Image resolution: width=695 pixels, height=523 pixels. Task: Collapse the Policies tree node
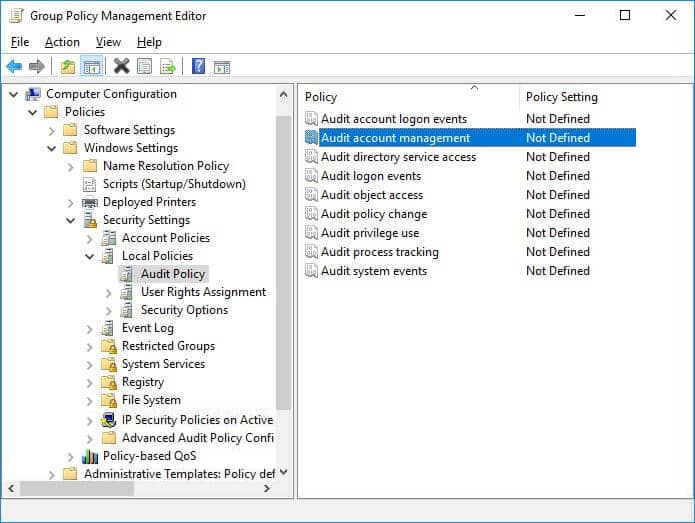pos(32,113)
